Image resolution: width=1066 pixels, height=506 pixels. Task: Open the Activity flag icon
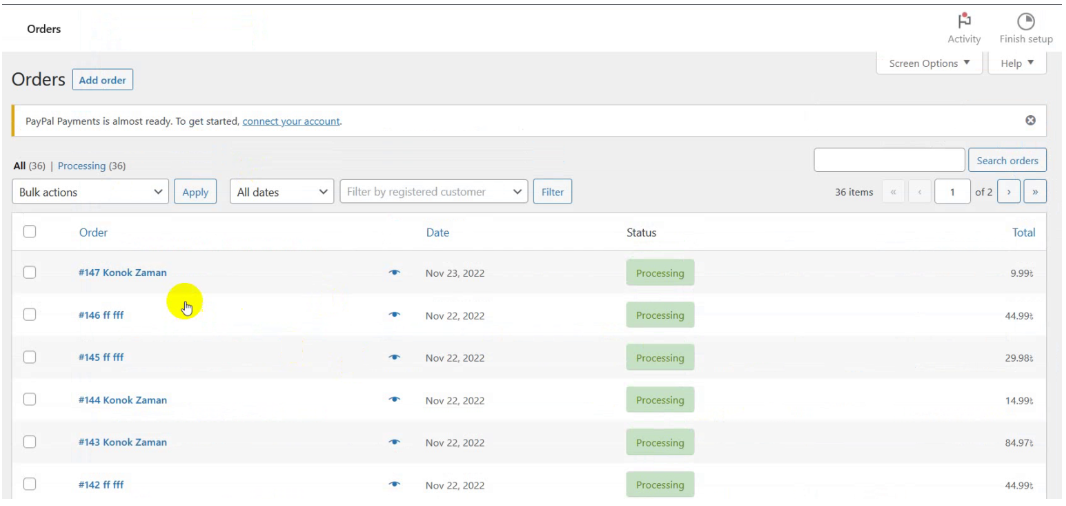tap(964, 21)
